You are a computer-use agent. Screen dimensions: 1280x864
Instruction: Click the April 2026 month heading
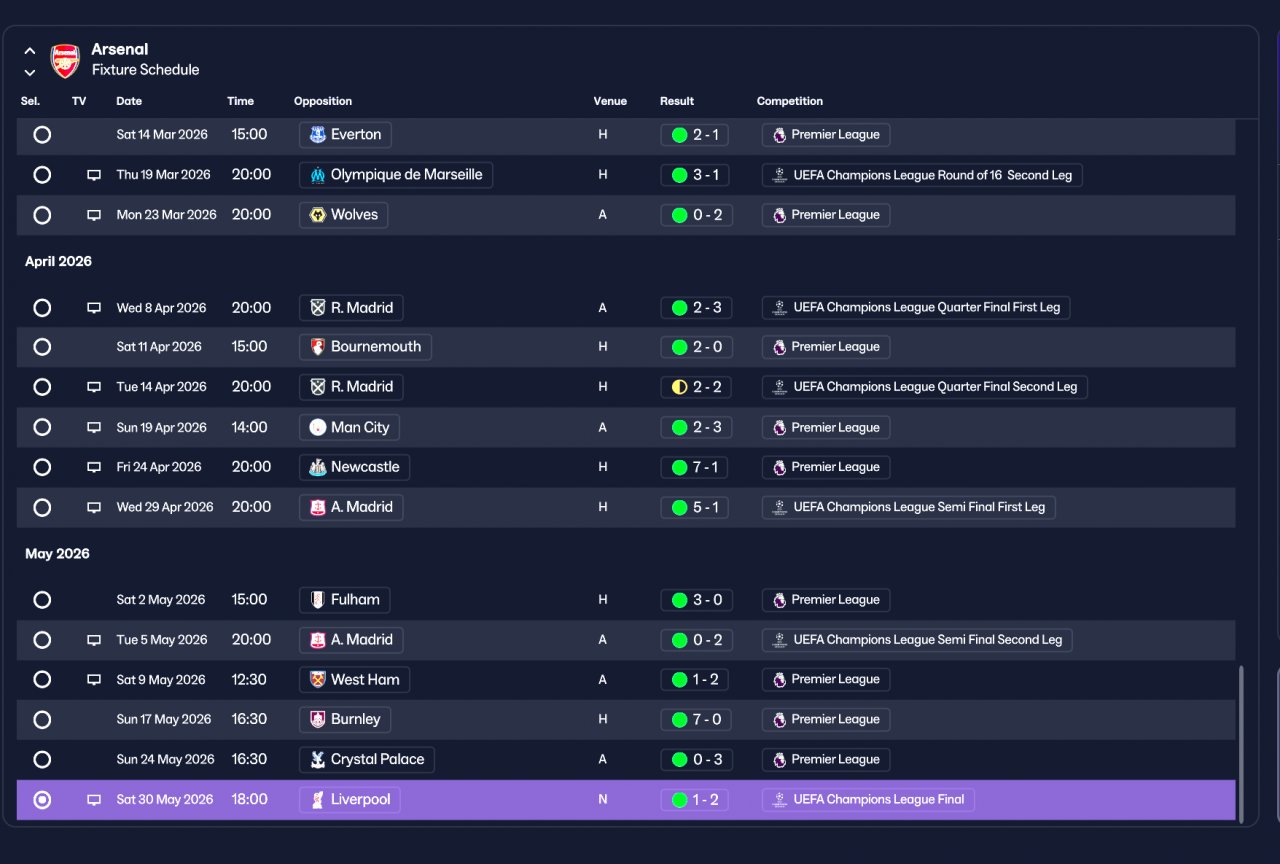click(58, 261)
